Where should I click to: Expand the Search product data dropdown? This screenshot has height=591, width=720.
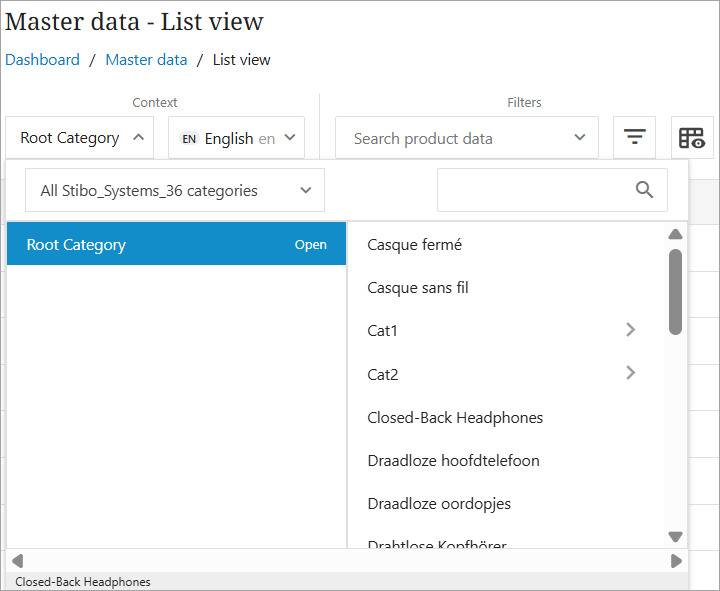(x=579, y=138)
